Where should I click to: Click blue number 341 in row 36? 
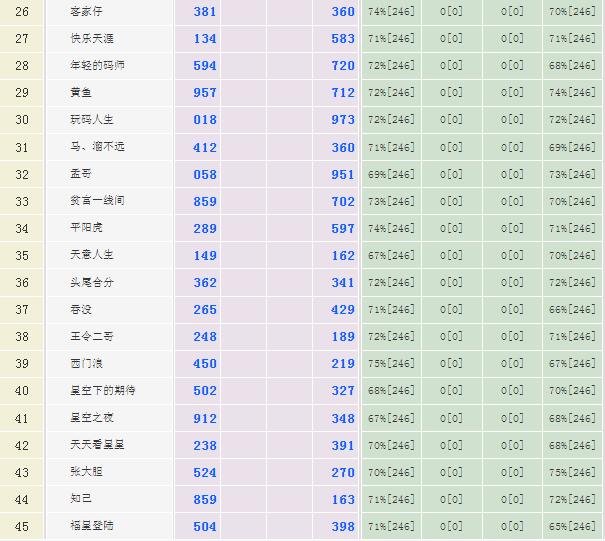[x=343, y=283]
